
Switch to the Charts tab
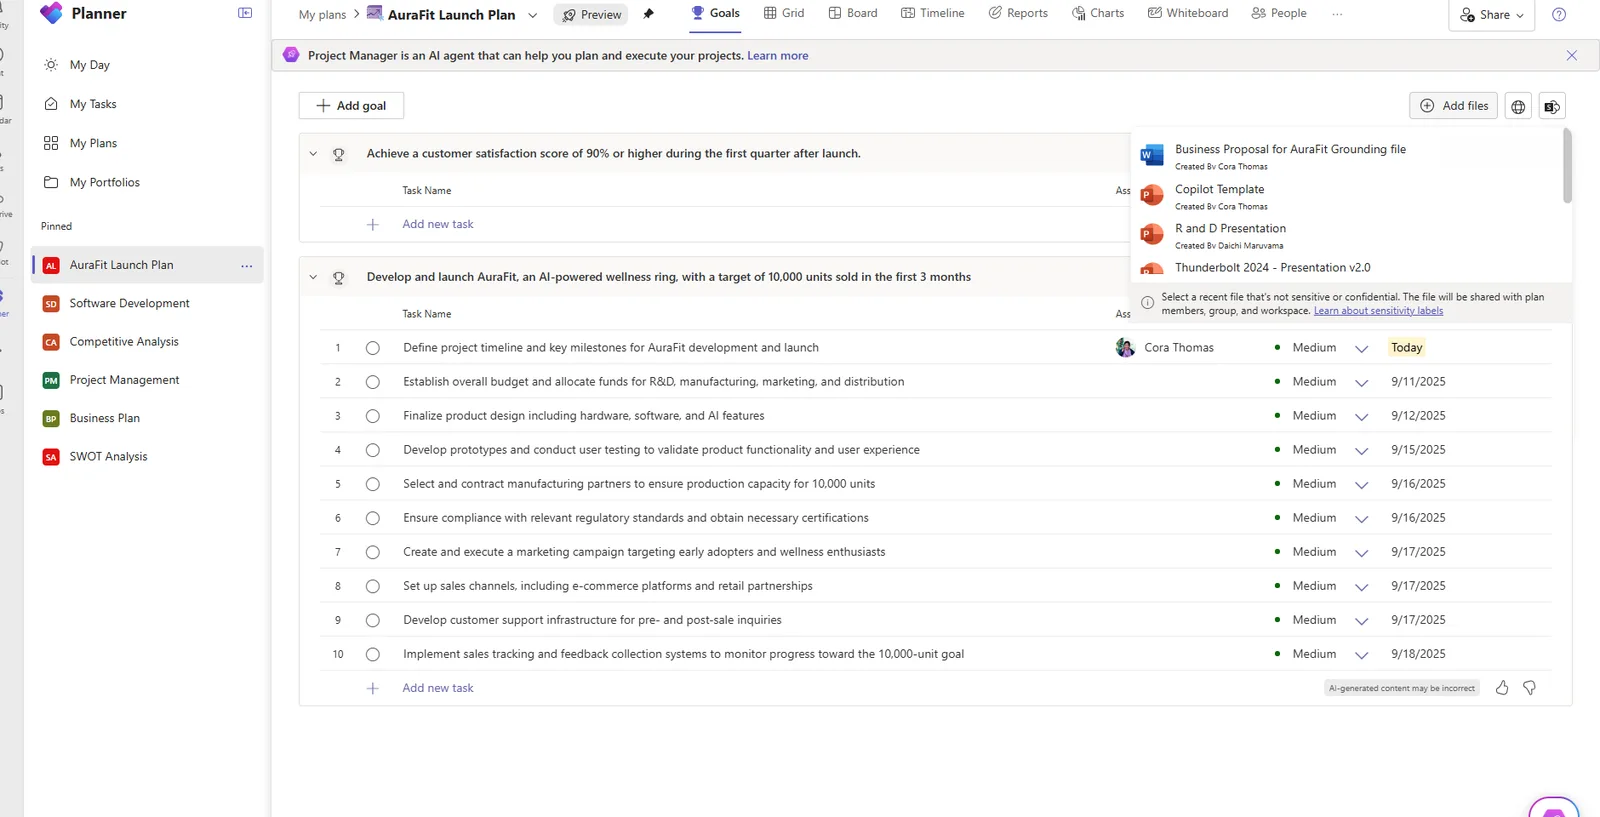point(1098,13)
